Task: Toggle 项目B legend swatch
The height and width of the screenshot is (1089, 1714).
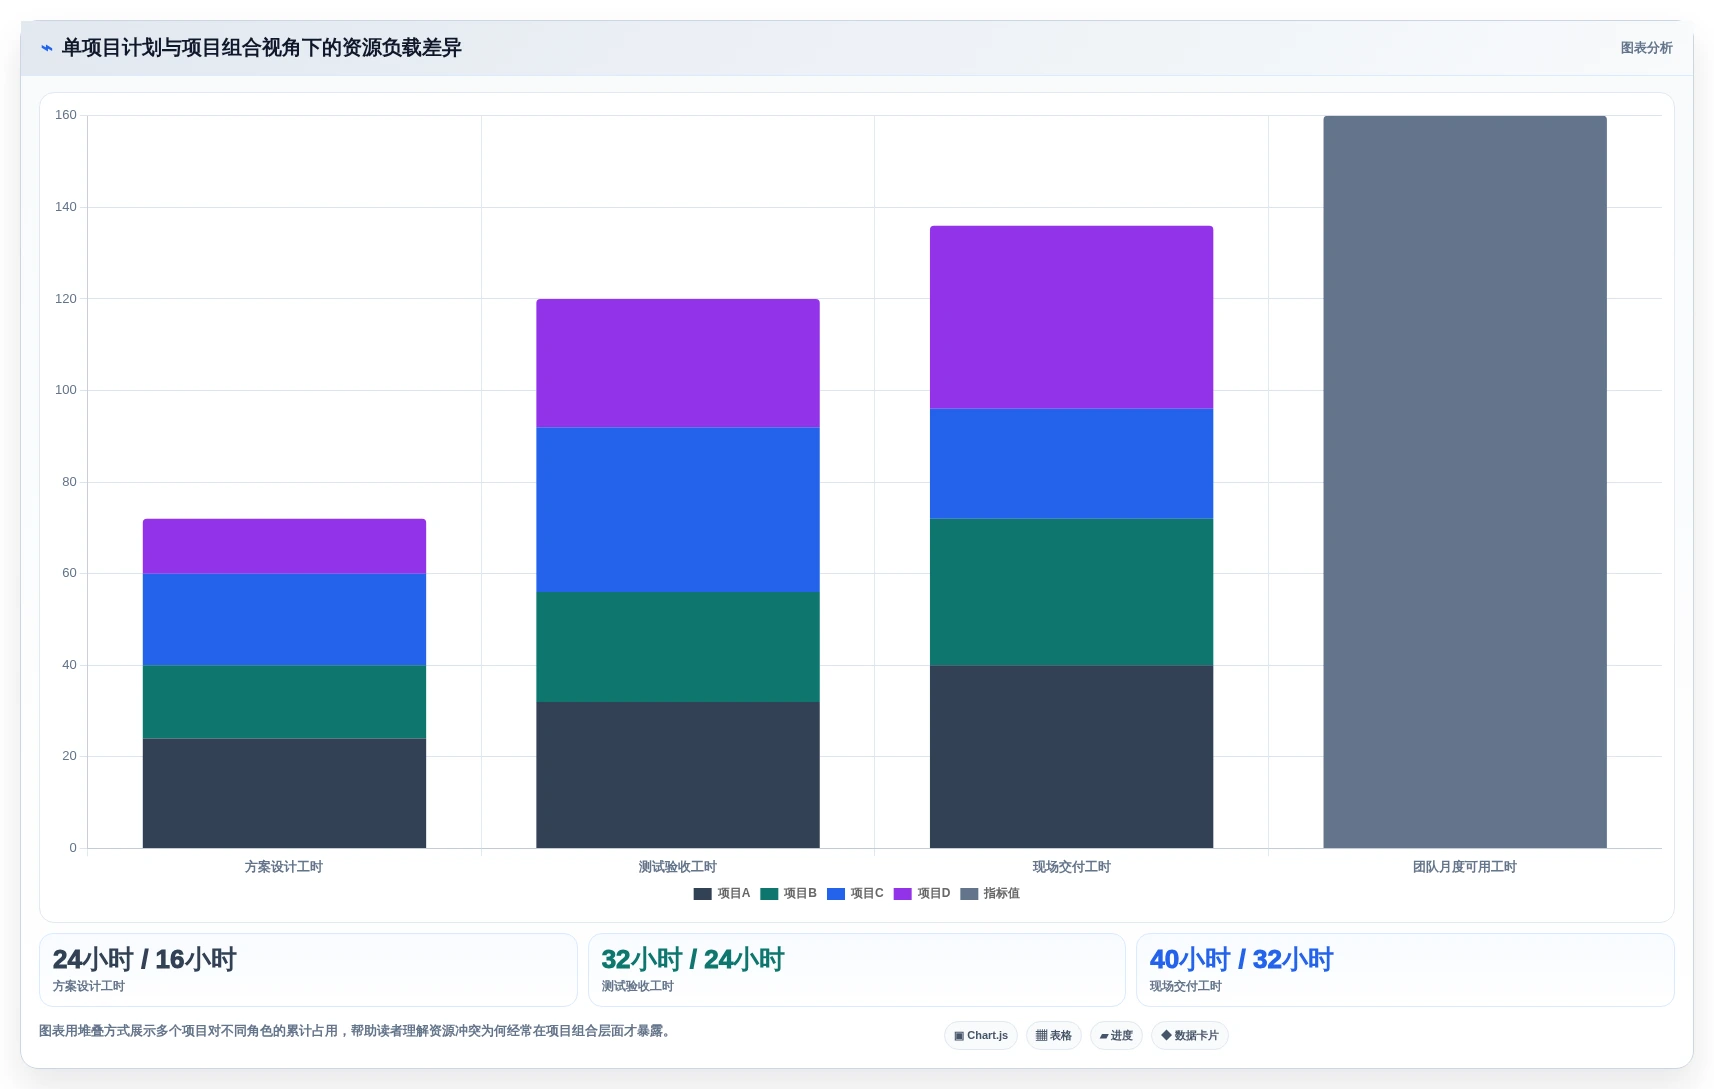Action: coord(769,894)
